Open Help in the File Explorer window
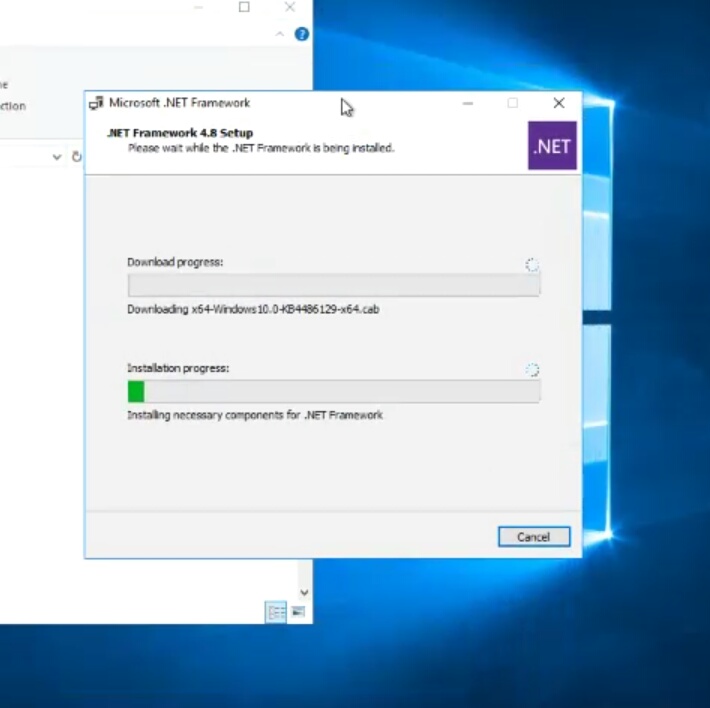Image resolution: width=710 pixels, height=708 pixels. pos(302,34)
